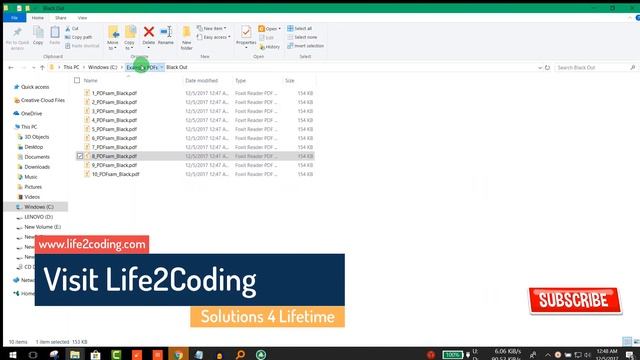Switch to the Share ribbon tab

pos(61,18)
